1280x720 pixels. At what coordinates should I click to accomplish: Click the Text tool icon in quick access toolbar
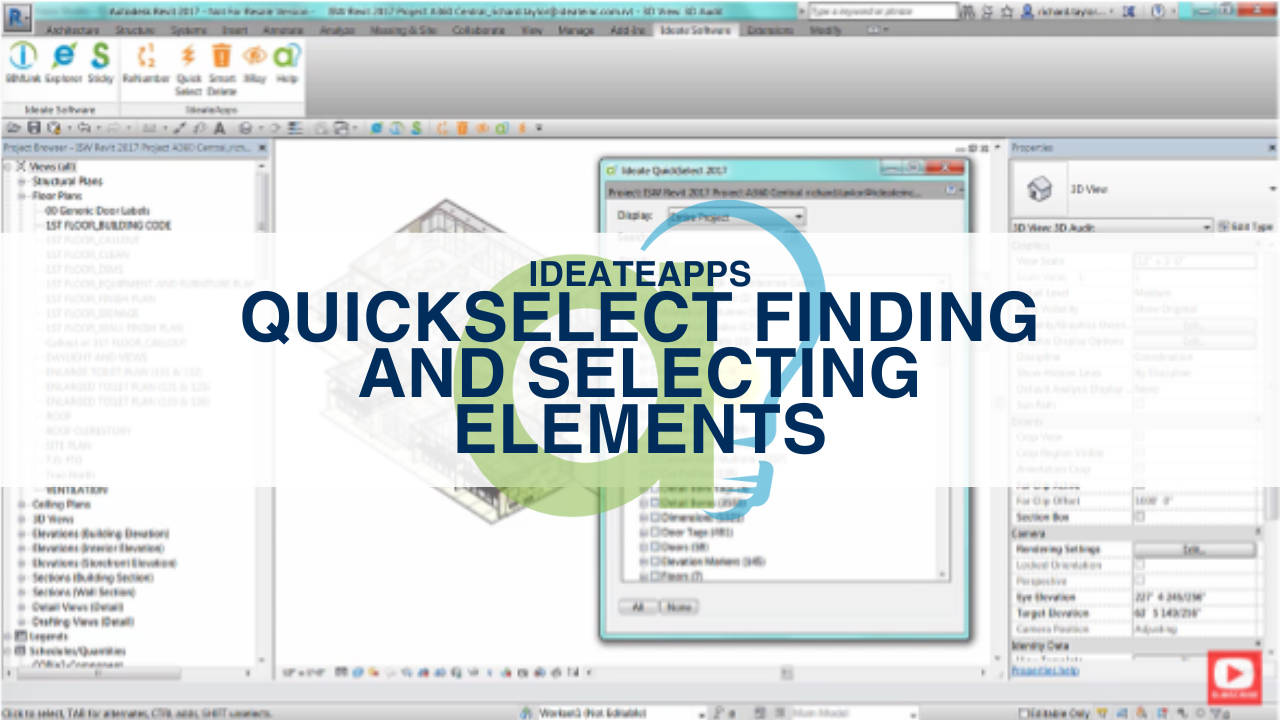pyautogui.click(x=219, y=128)
